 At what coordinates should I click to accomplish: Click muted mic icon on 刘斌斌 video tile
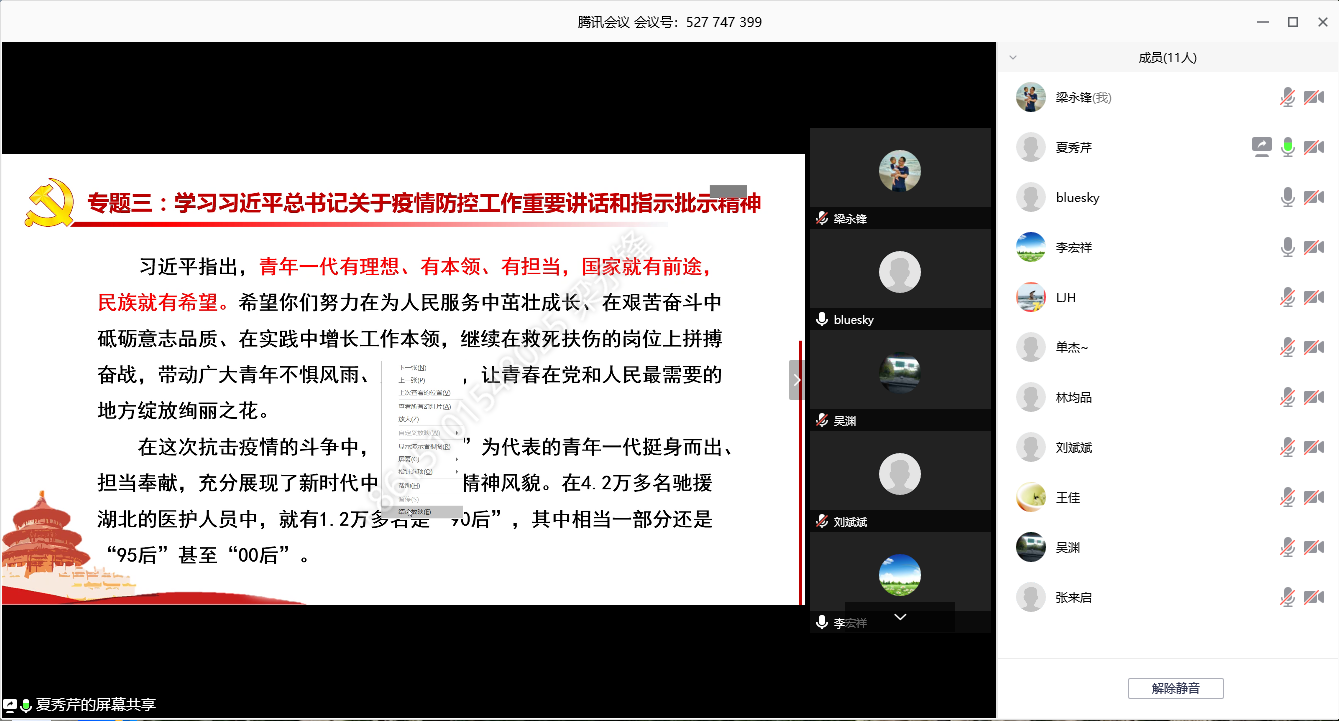(x=822, y=522)
